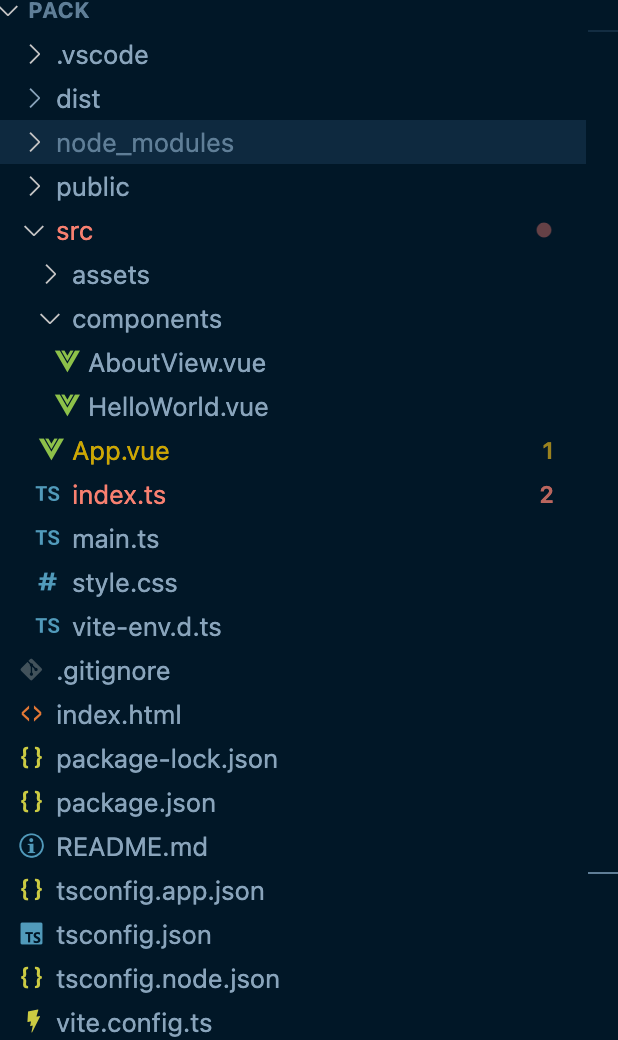Open package-lock.json
Image resolution: width=618 pixels, height=1040 pixels.
tap(168, 758)
